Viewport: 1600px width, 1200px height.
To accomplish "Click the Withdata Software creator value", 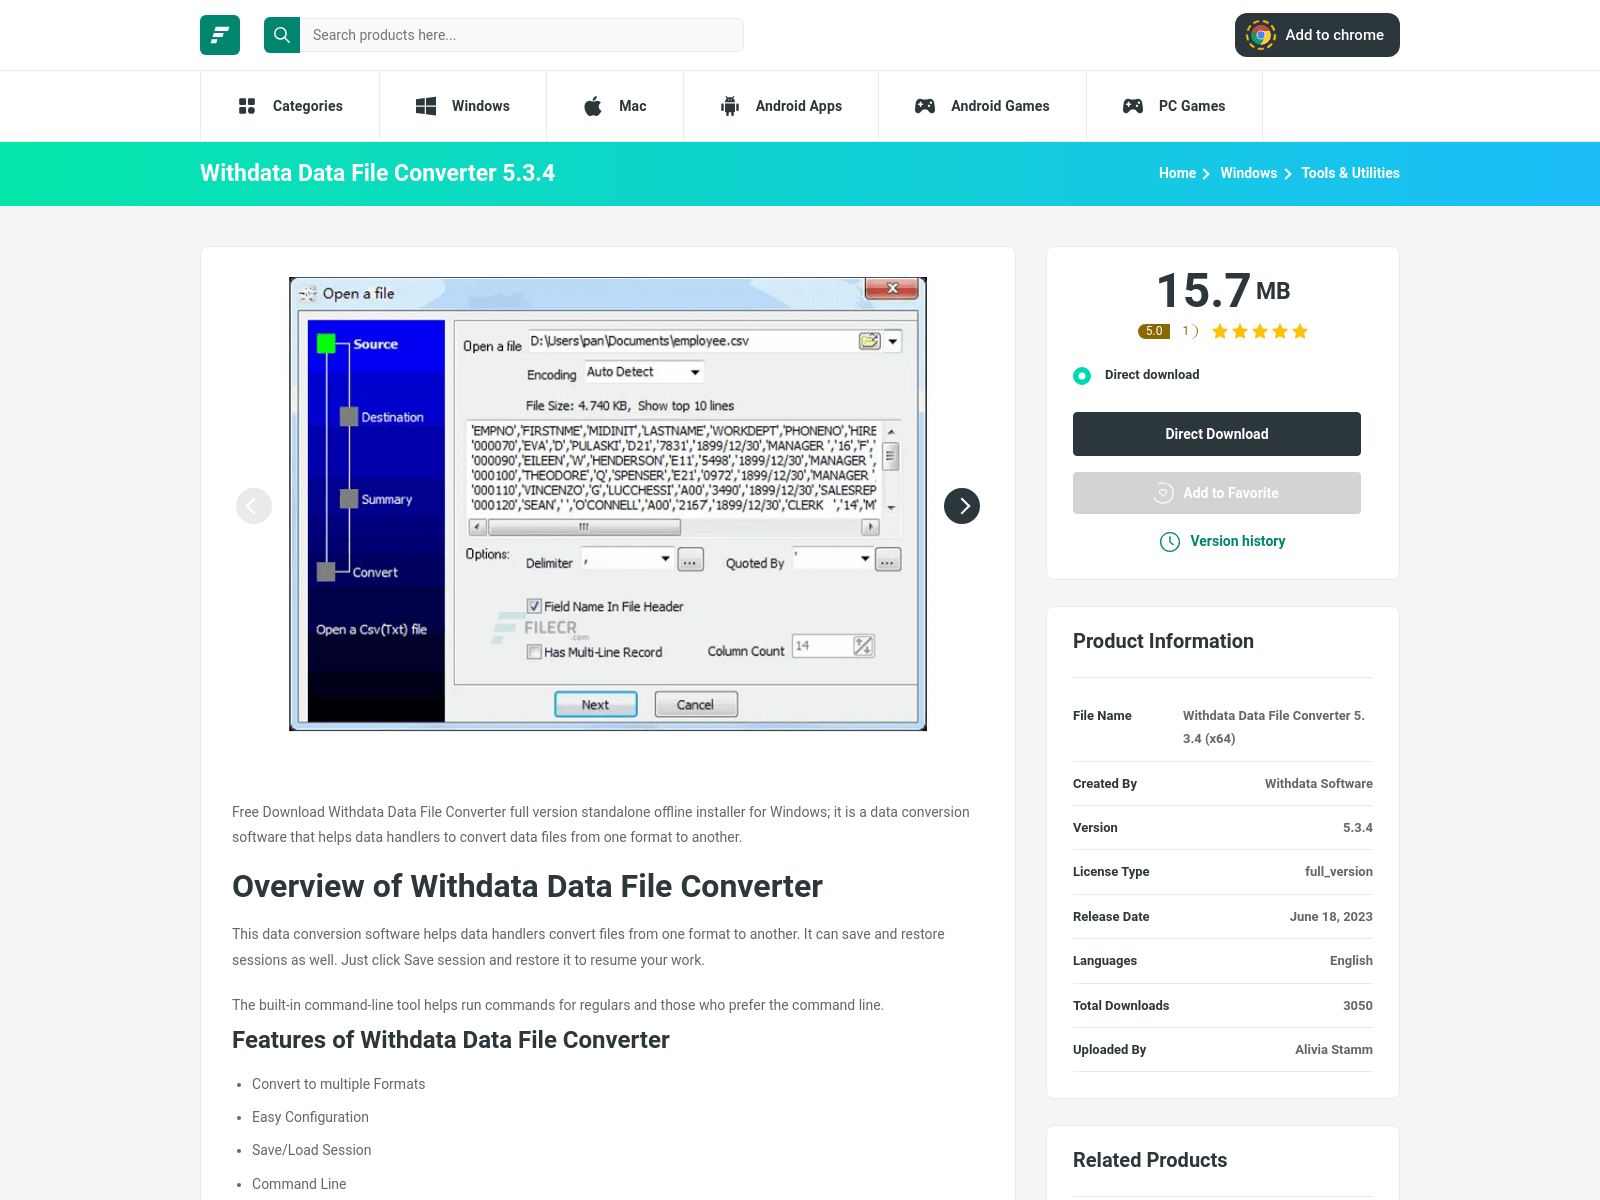I will pyautogui.click(x=1318, y=784).
